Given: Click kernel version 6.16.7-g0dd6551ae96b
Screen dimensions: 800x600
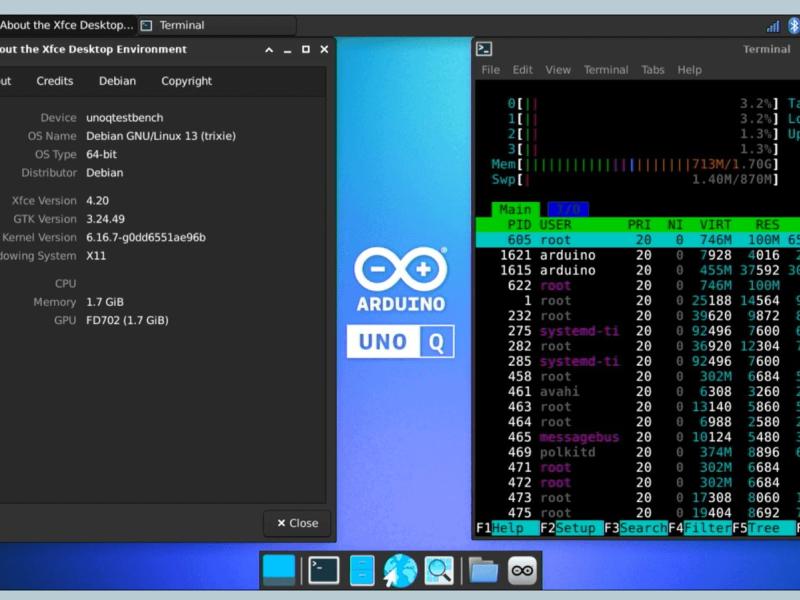Looking at the screenshot, I should (146, 238).
